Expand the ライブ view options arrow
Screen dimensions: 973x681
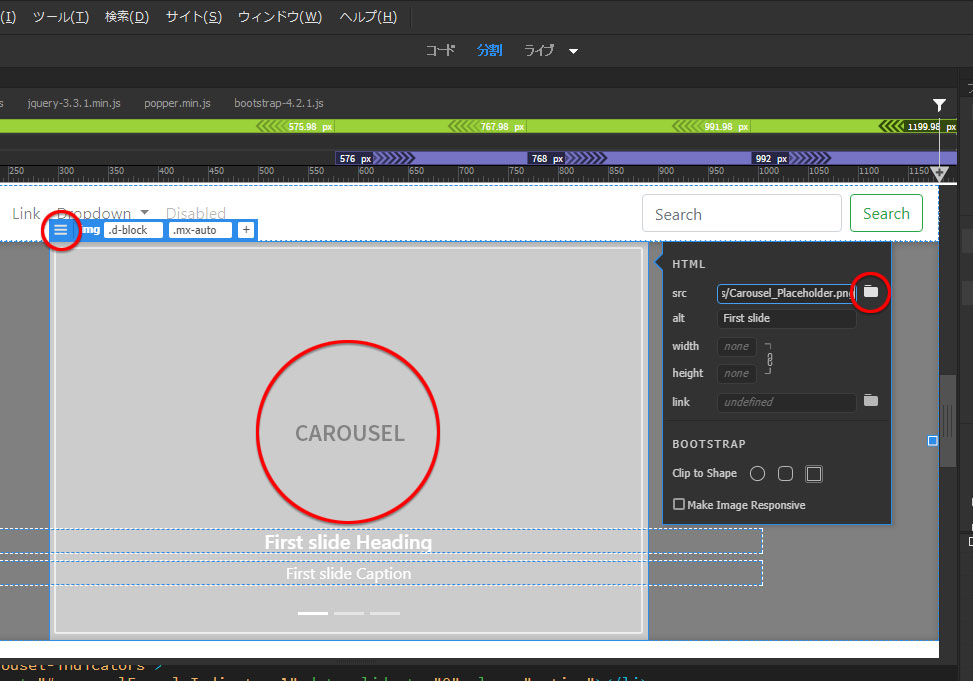click(x=574, y=51)
